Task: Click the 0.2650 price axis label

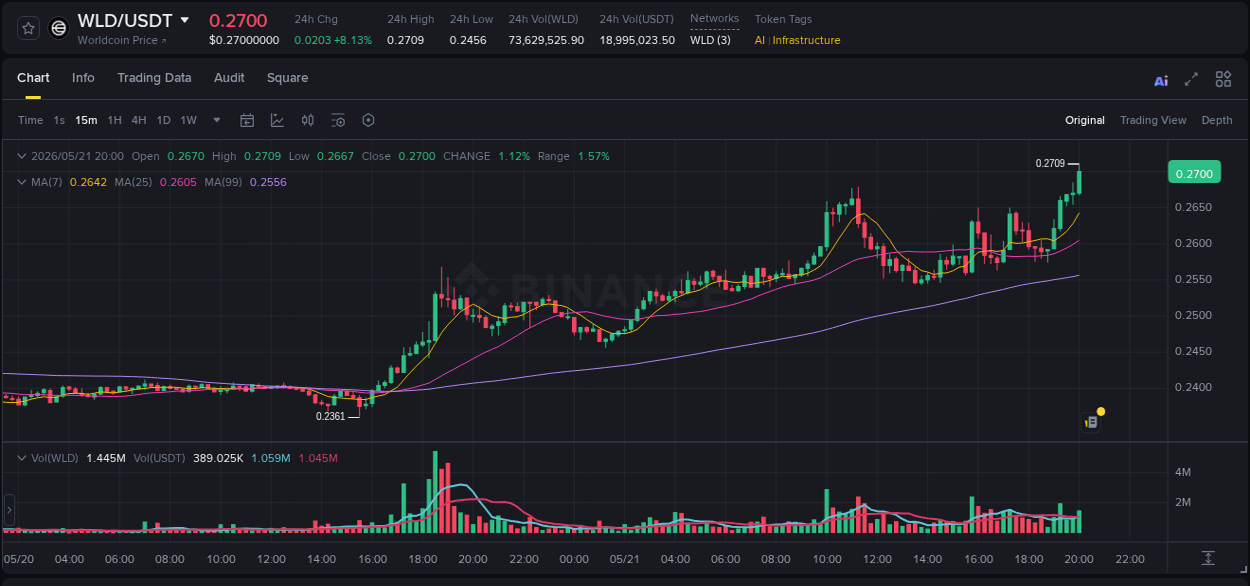Action: (x=1192, y=208)
